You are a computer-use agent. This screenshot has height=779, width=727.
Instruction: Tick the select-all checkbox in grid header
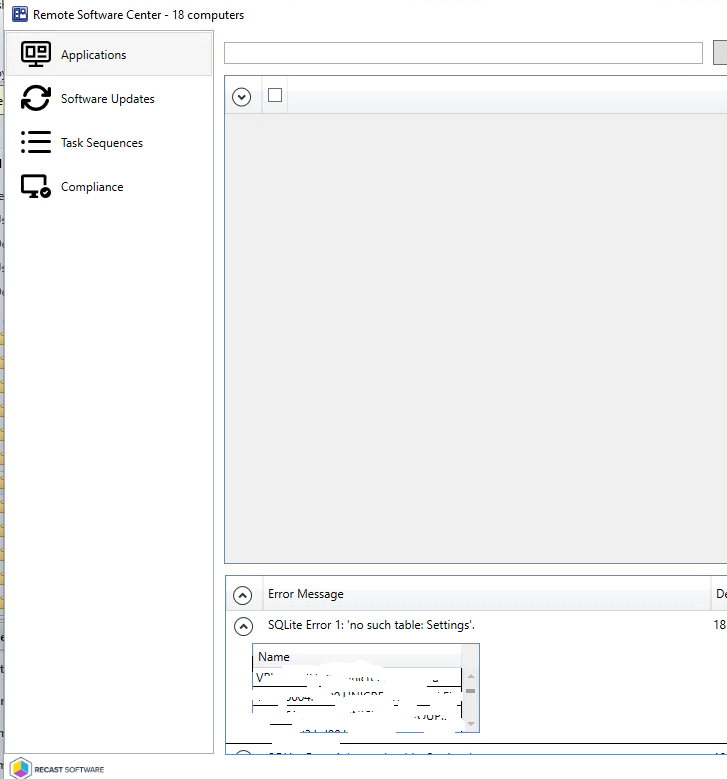(275, 95)
